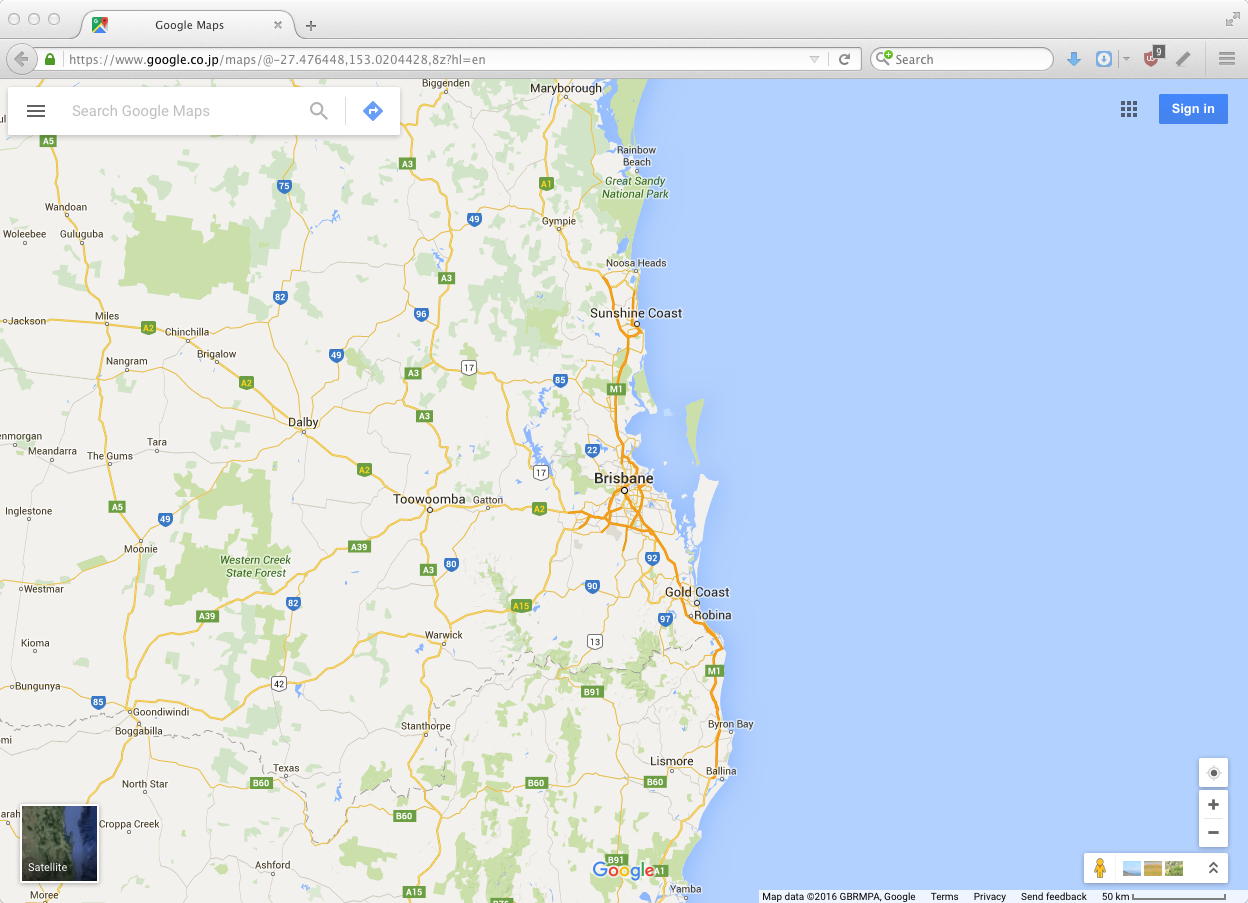Screen dimensions: 1248x903
Task: Click the Gold Coast label
Action: coord(697,592)
